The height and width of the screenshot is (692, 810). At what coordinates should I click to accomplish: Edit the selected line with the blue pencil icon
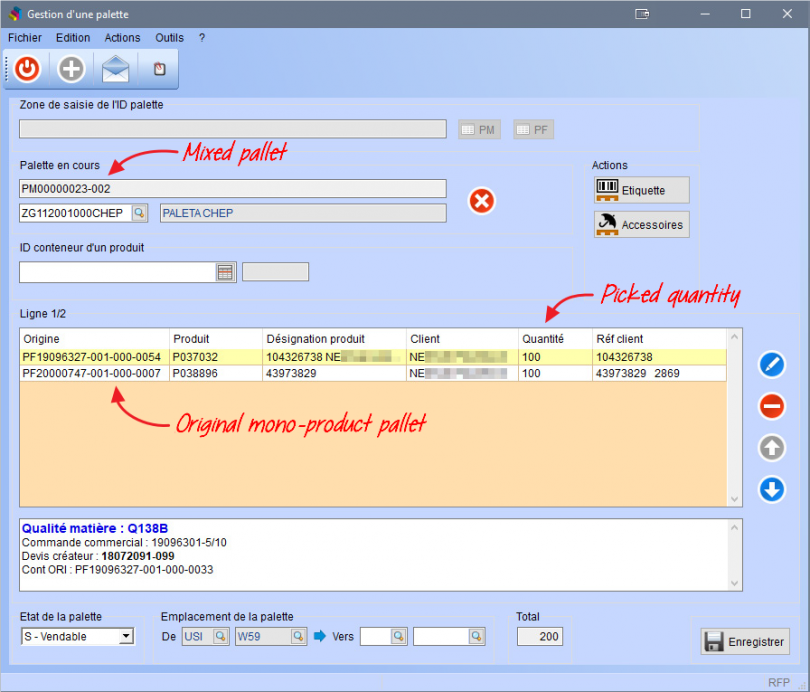(x=771, y=364)
